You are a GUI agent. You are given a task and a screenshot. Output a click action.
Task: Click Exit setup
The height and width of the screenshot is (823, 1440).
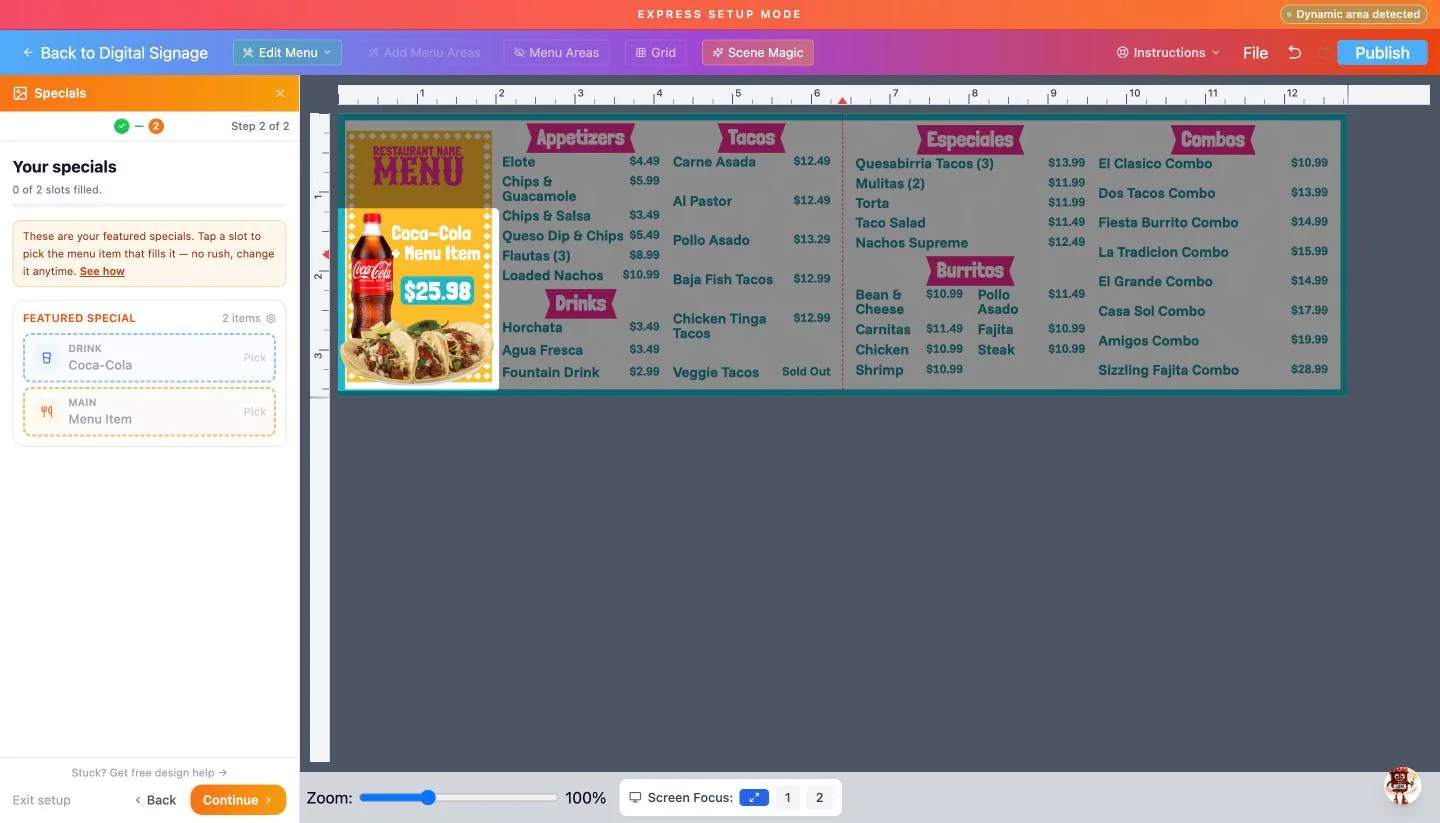41,800
